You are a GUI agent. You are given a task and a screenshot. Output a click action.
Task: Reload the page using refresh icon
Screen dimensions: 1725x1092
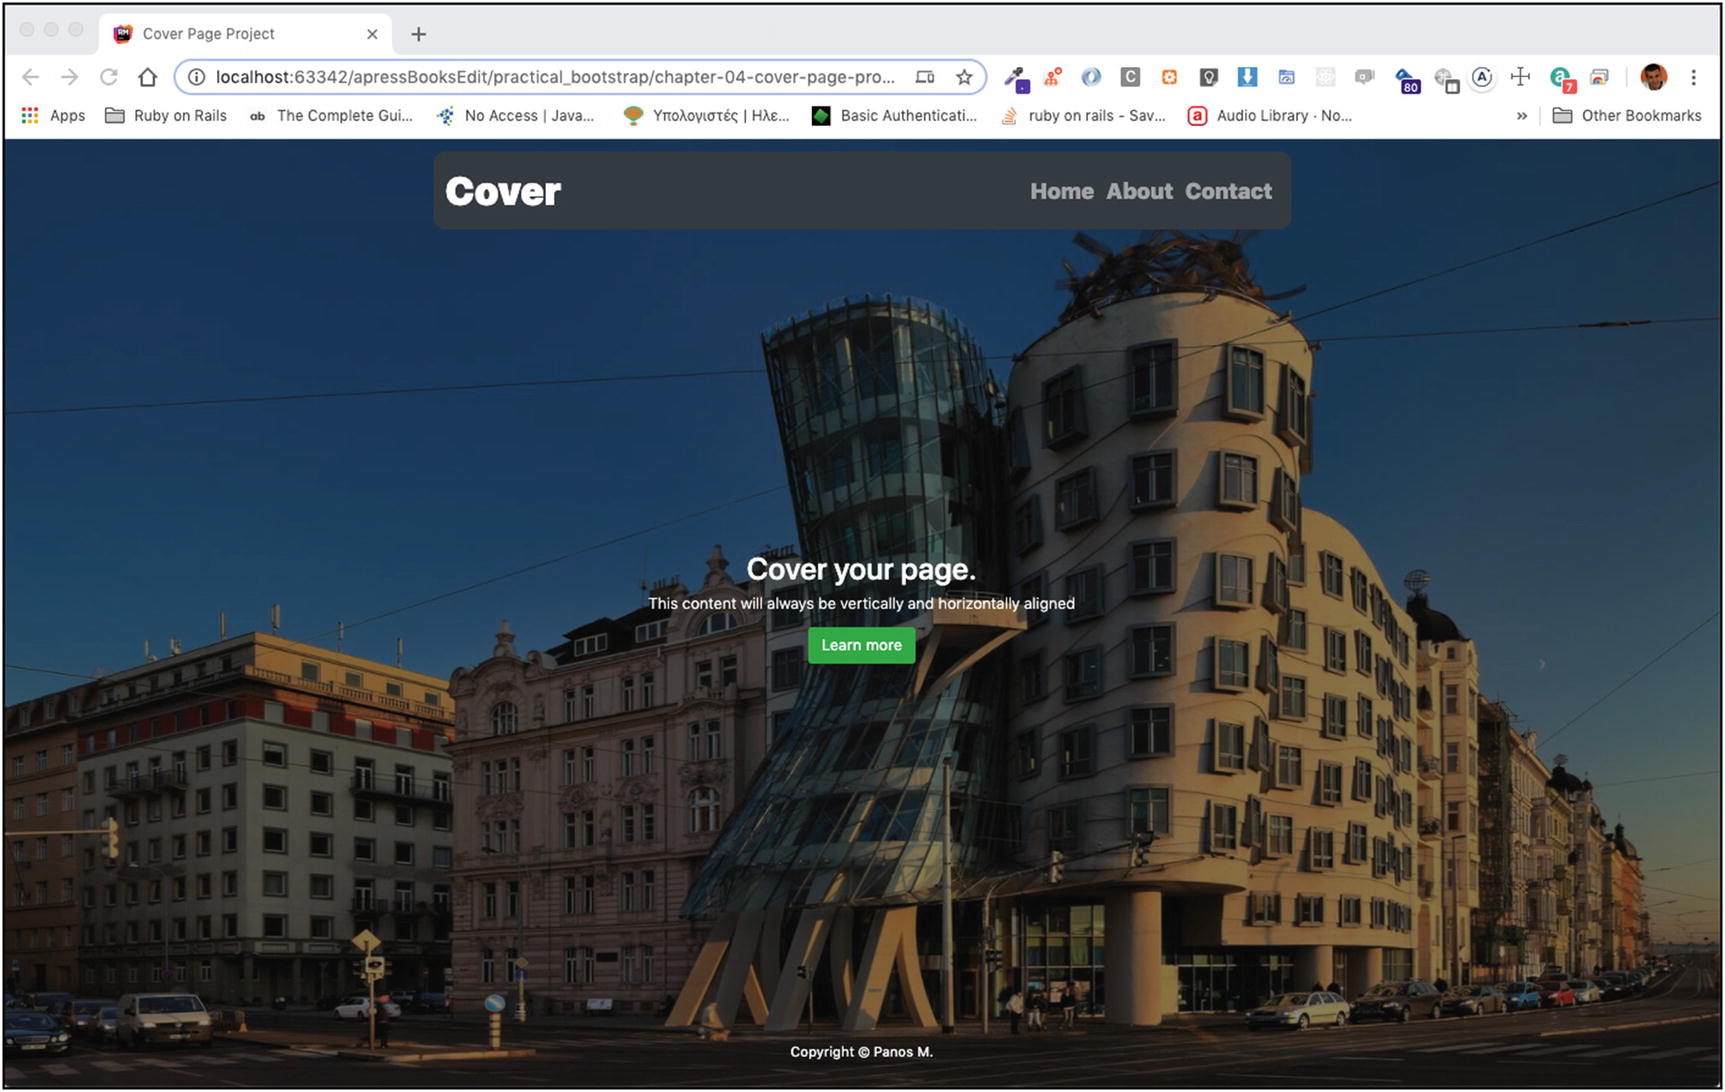(109, 77)
